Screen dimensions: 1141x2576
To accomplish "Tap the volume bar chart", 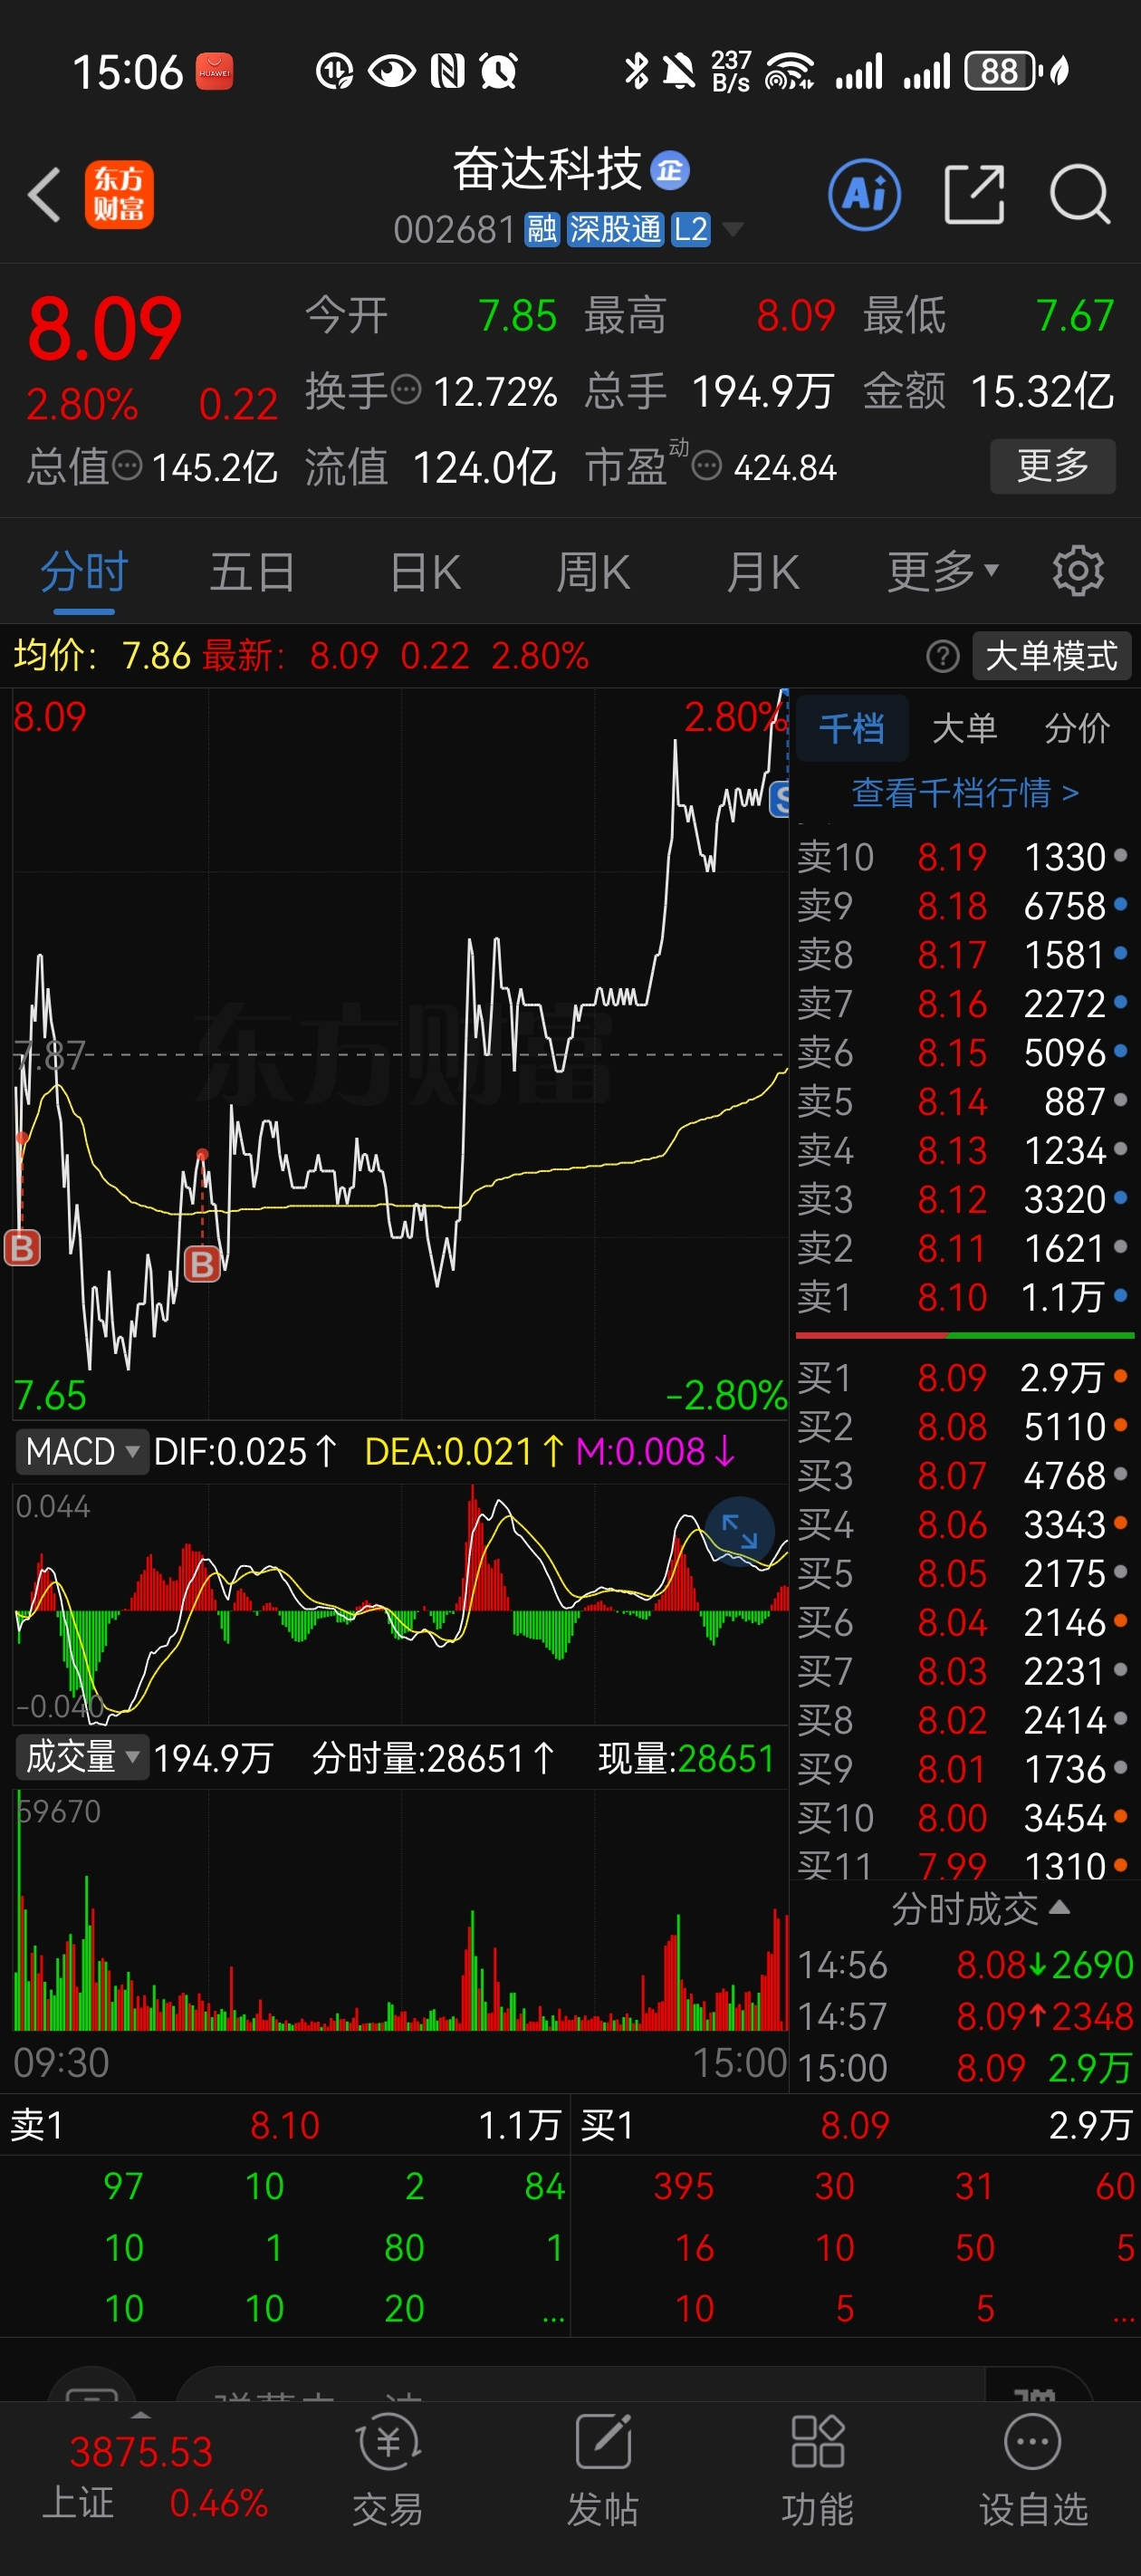I will coord(400,1910).
